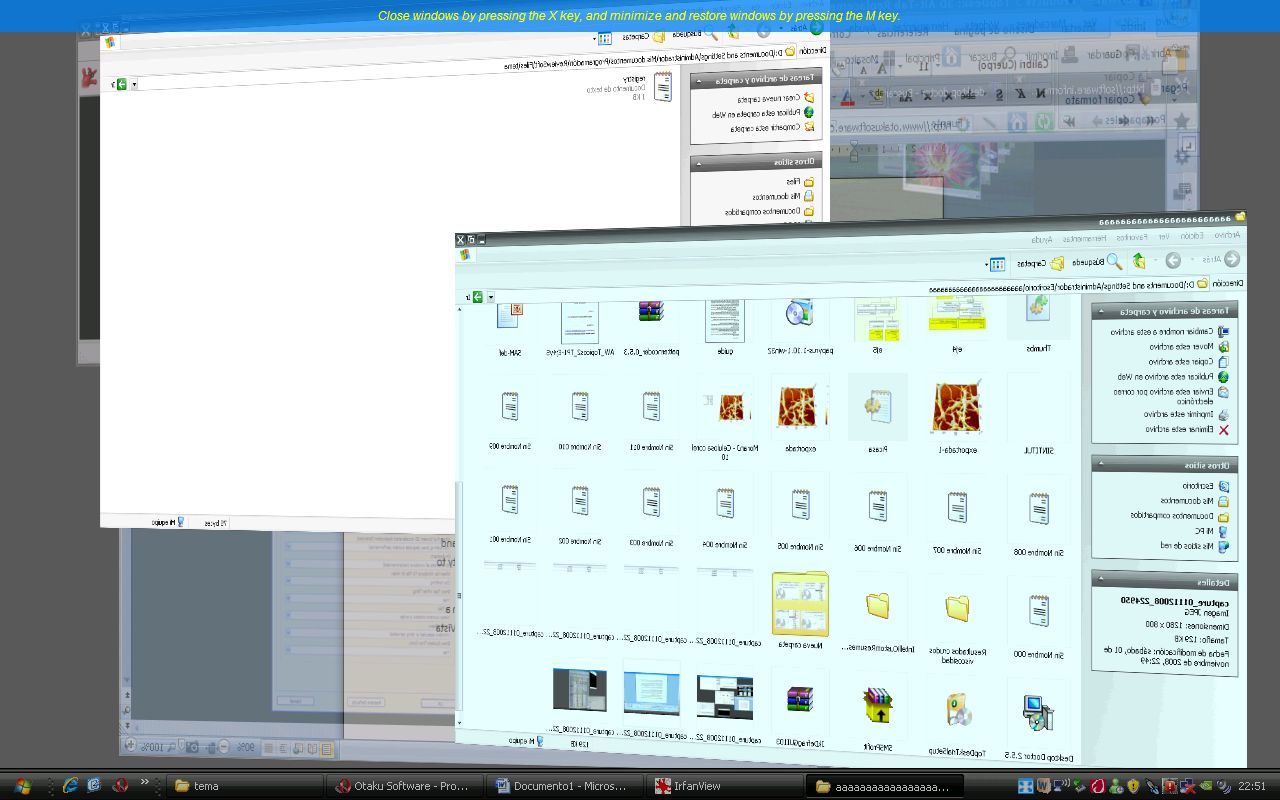Collapse Tareas de archivo y carpeta in tema window
The image size is (1280, 800).
(x=698, y=80)
